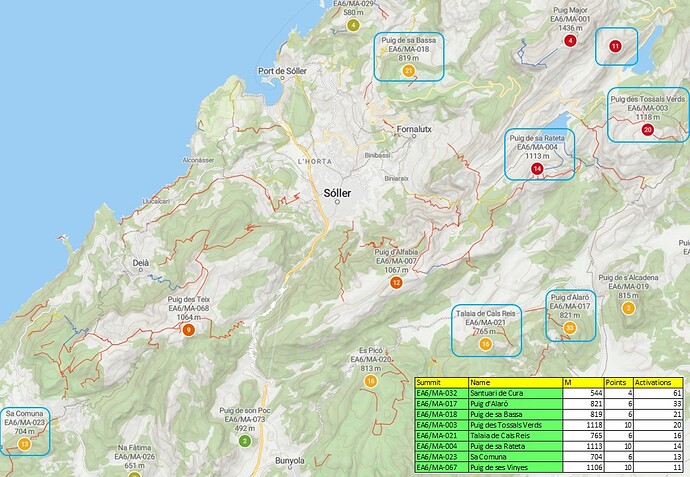Click the Points column header in table
The image size is (690, 477).
tap(619, 382)
